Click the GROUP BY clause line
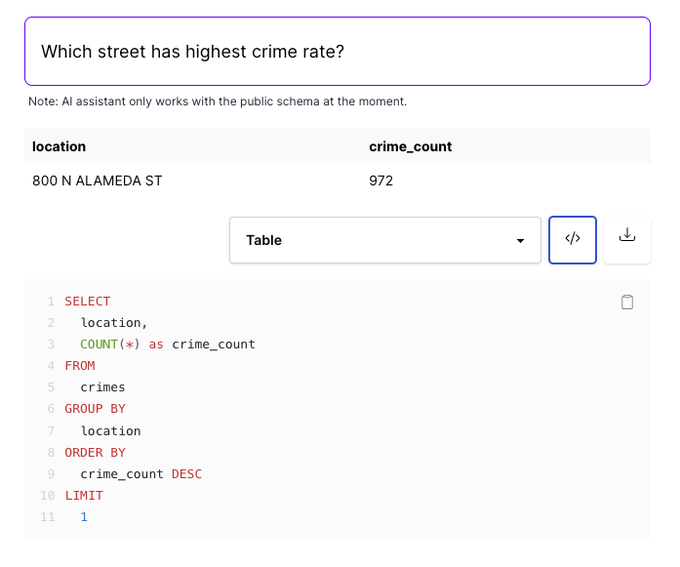This screenshot has width=680, height=567. (95, 409)
